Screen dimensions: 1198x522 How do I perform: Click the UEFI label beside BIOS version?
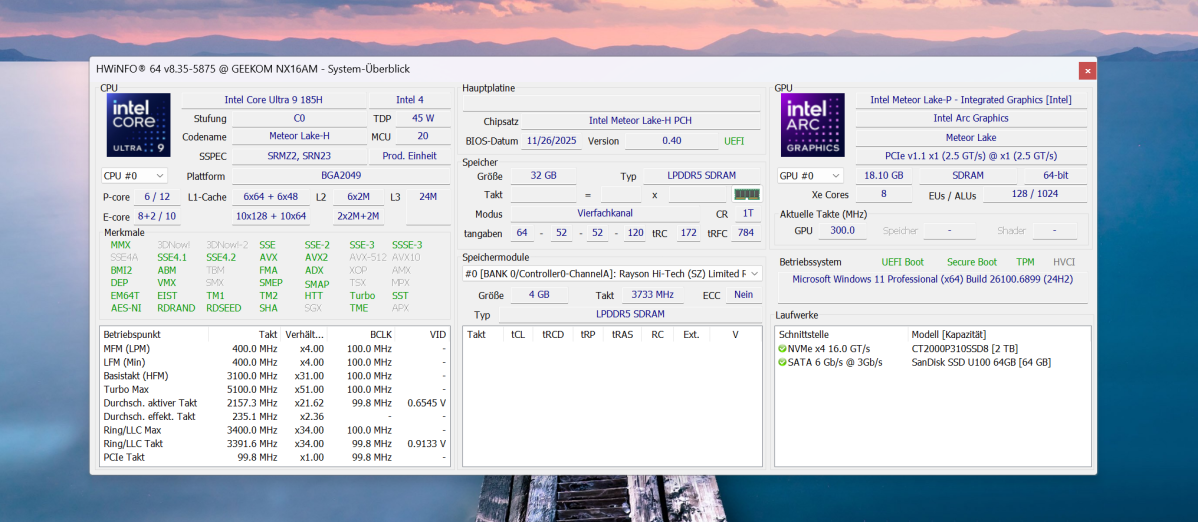coord(733,141)
